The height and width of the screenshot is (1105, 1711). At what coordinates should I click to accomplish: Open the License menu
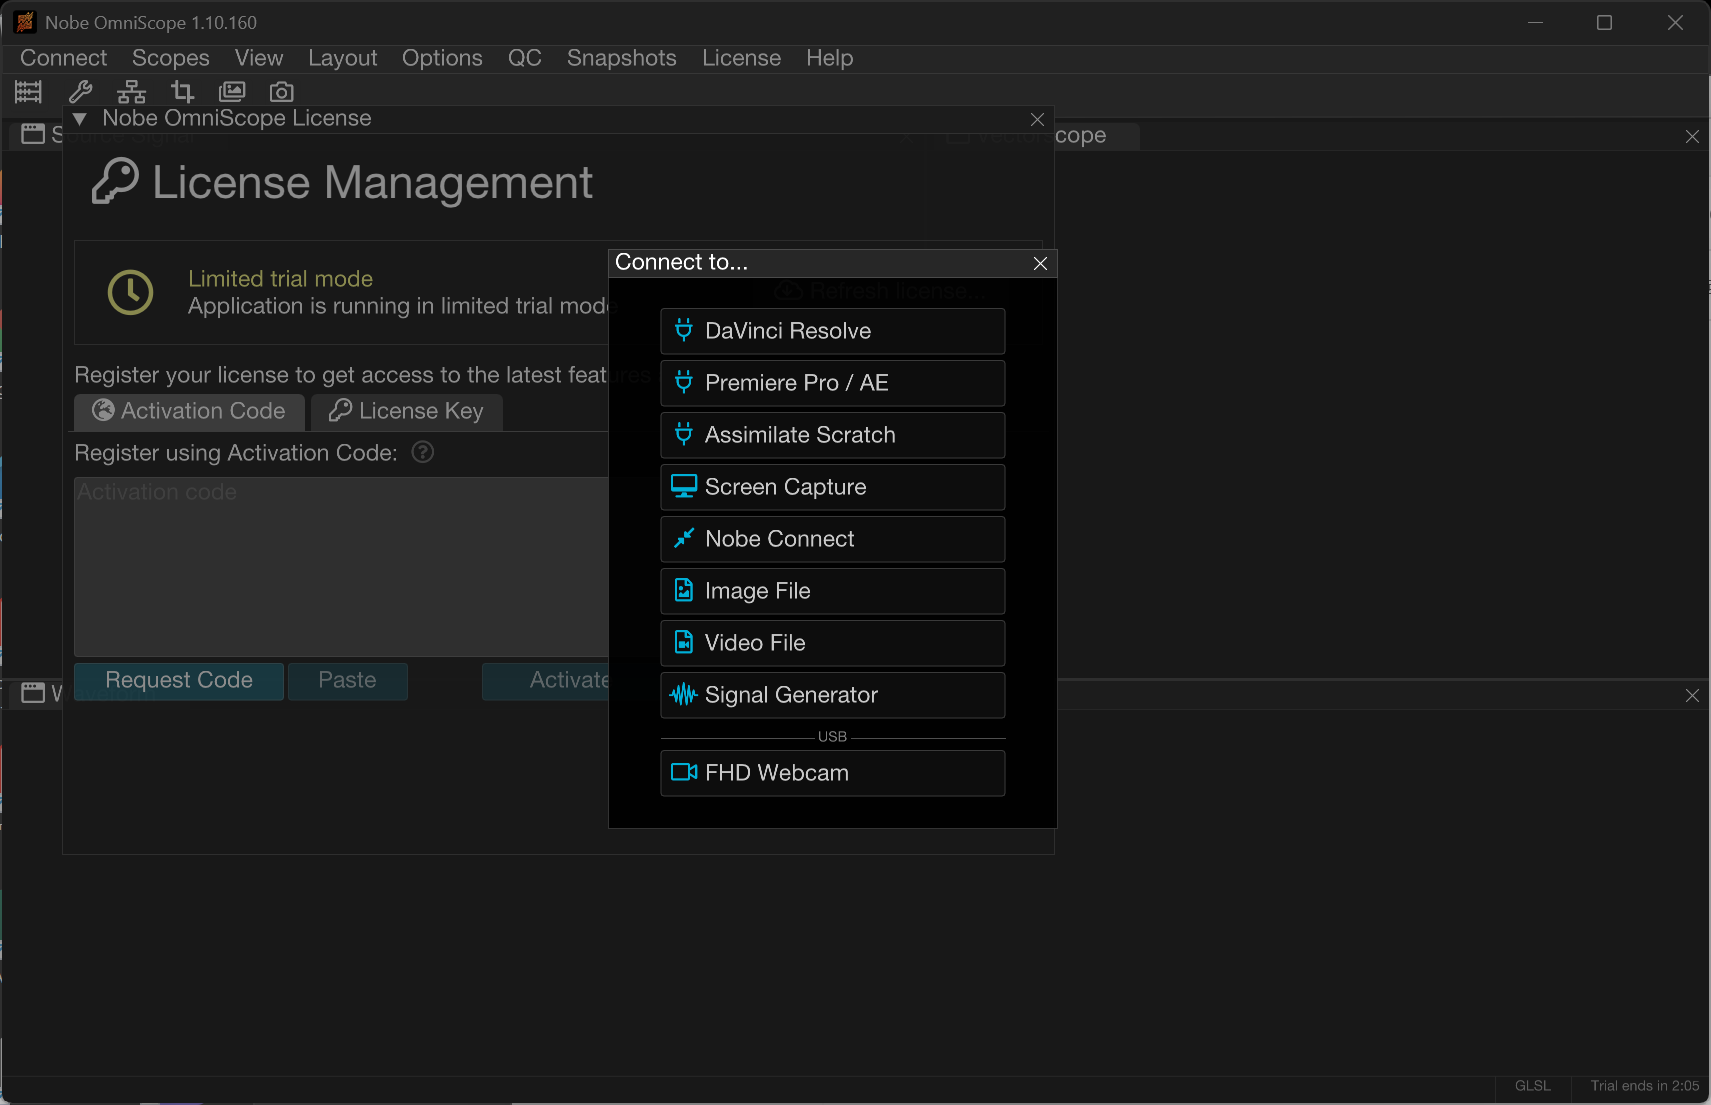click(741, 58)
